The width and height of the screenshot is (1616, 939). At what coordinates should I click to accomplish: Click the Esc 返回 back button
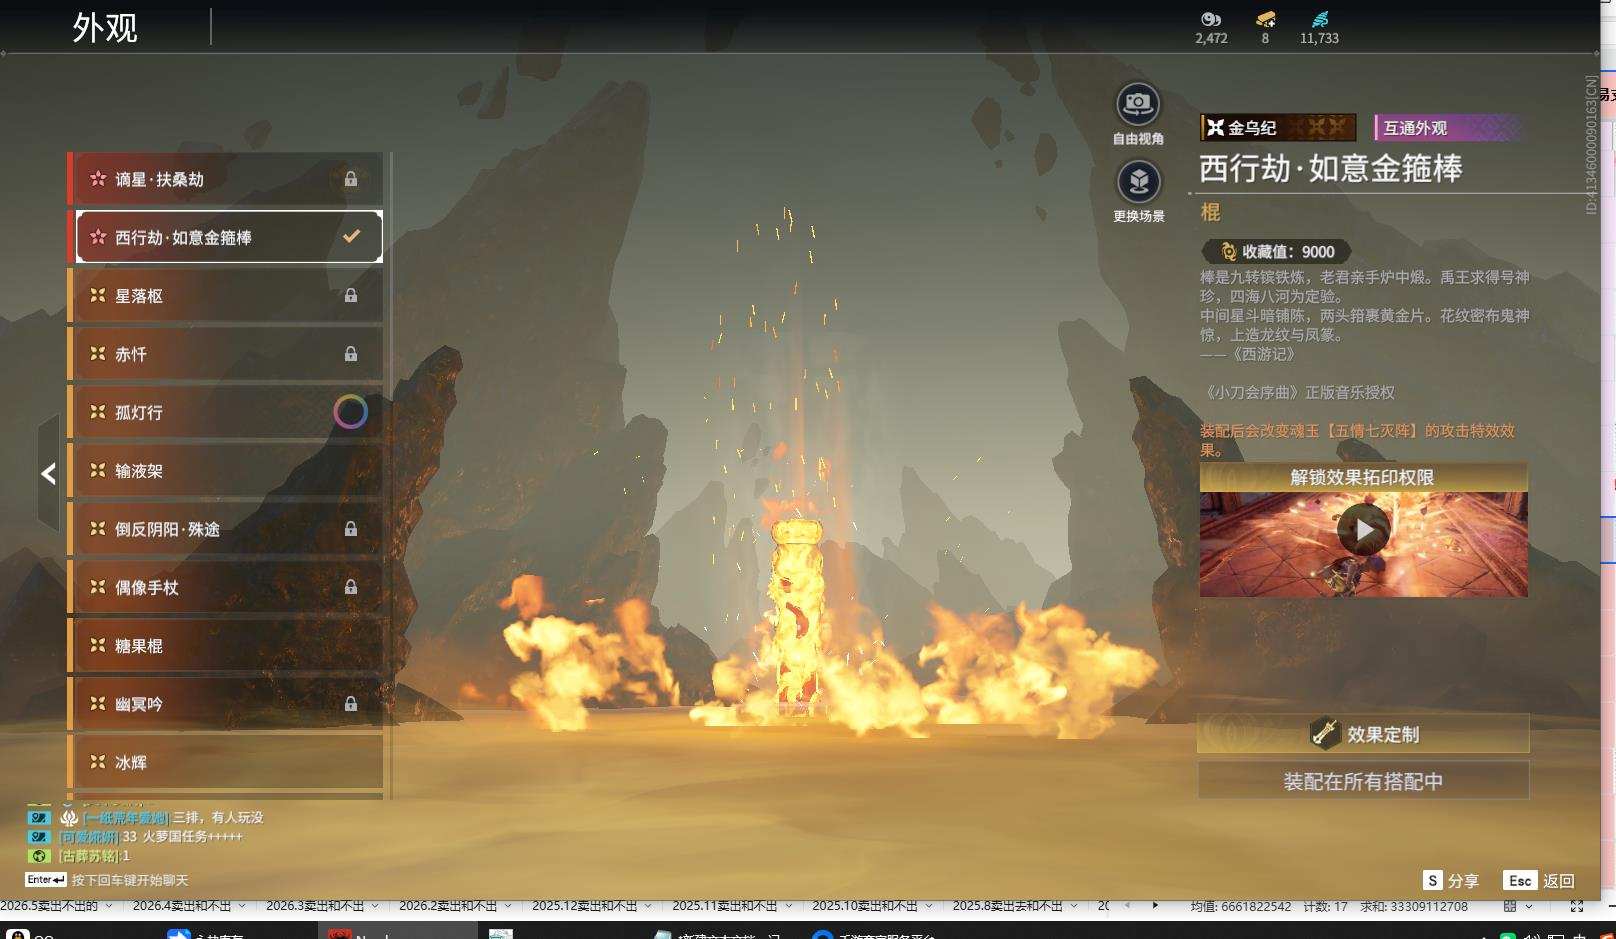(1540, 881)
